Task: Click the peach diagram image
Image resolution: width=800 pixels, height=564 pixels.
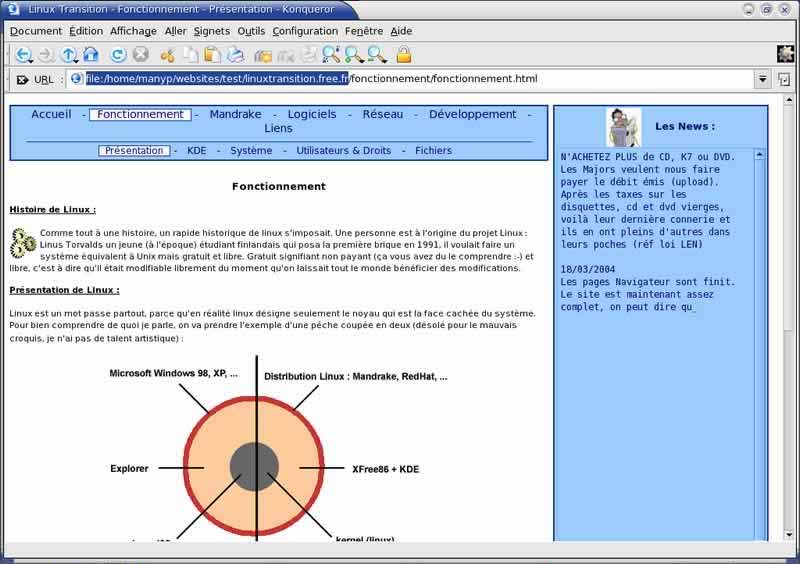Action: coord(278,448)
